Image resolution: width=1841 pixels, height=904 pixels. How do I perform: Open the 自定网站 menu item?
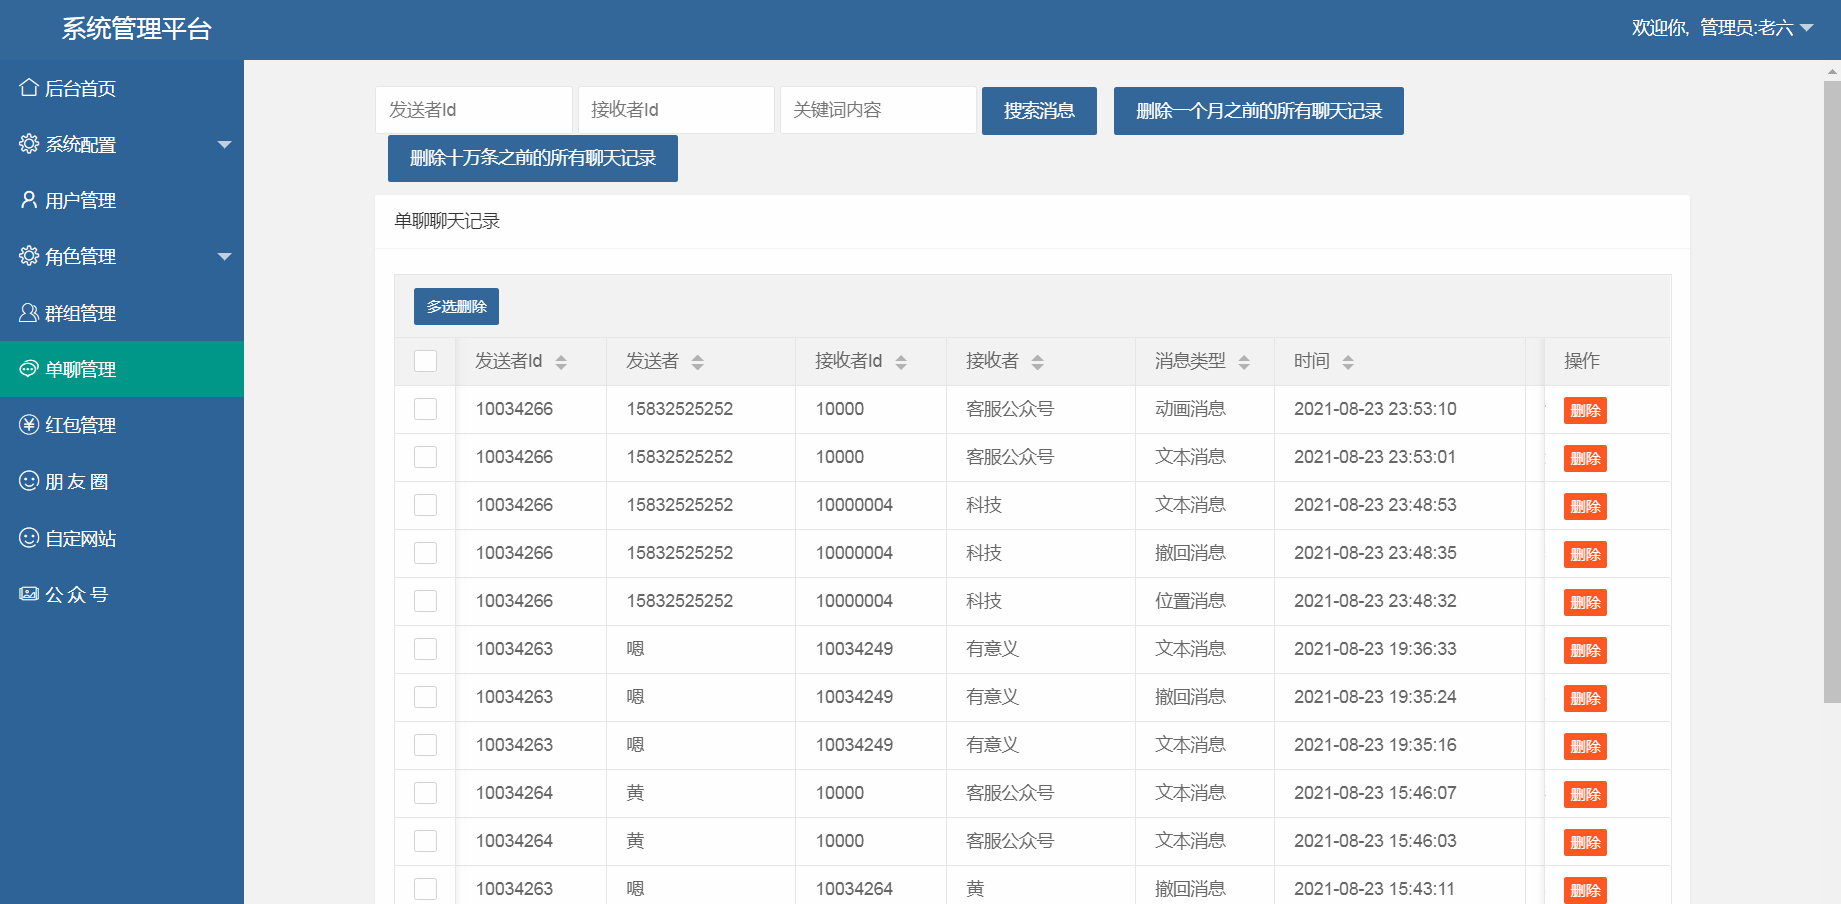[122, 538]
